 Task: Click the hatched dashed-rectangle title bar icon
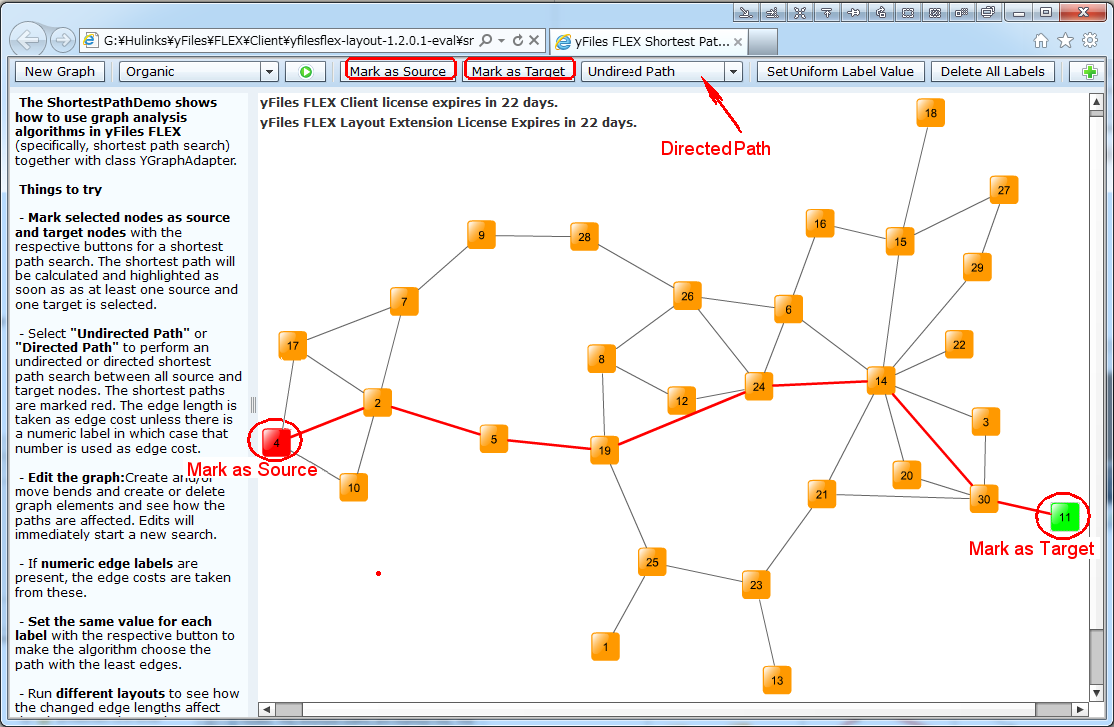(935, 12)
